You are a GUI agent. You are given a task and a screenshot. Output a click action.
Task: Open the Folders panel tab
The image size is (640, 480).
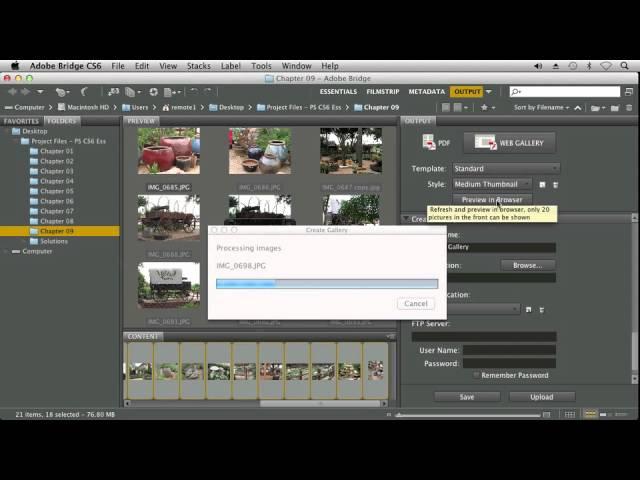click(62, 121)
